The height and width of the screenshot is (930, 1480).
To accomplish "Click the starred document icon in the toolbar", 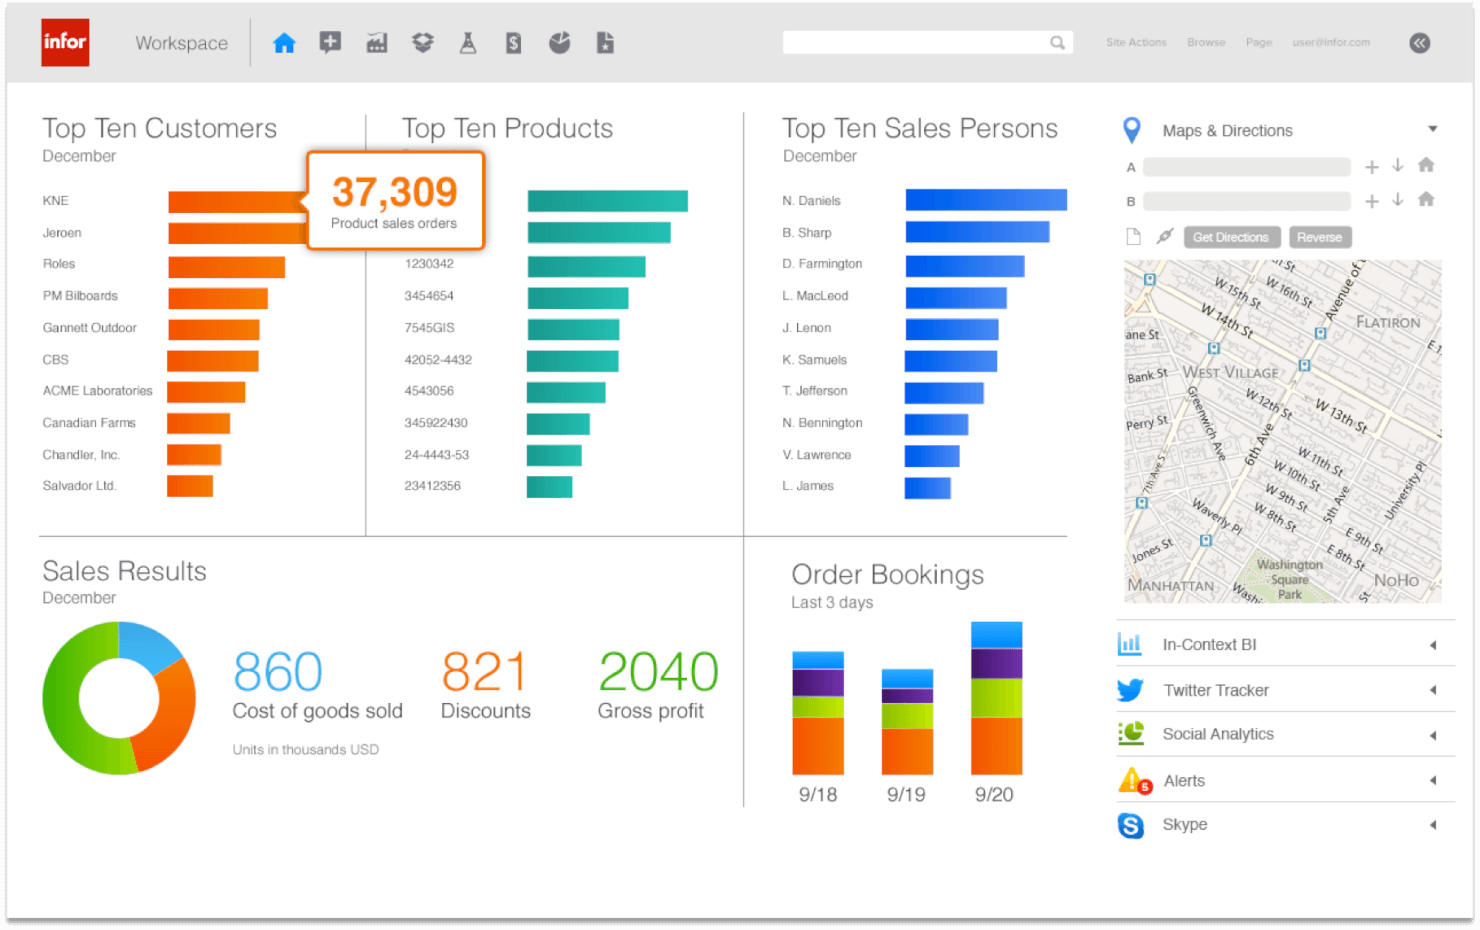I will point(605,42).
